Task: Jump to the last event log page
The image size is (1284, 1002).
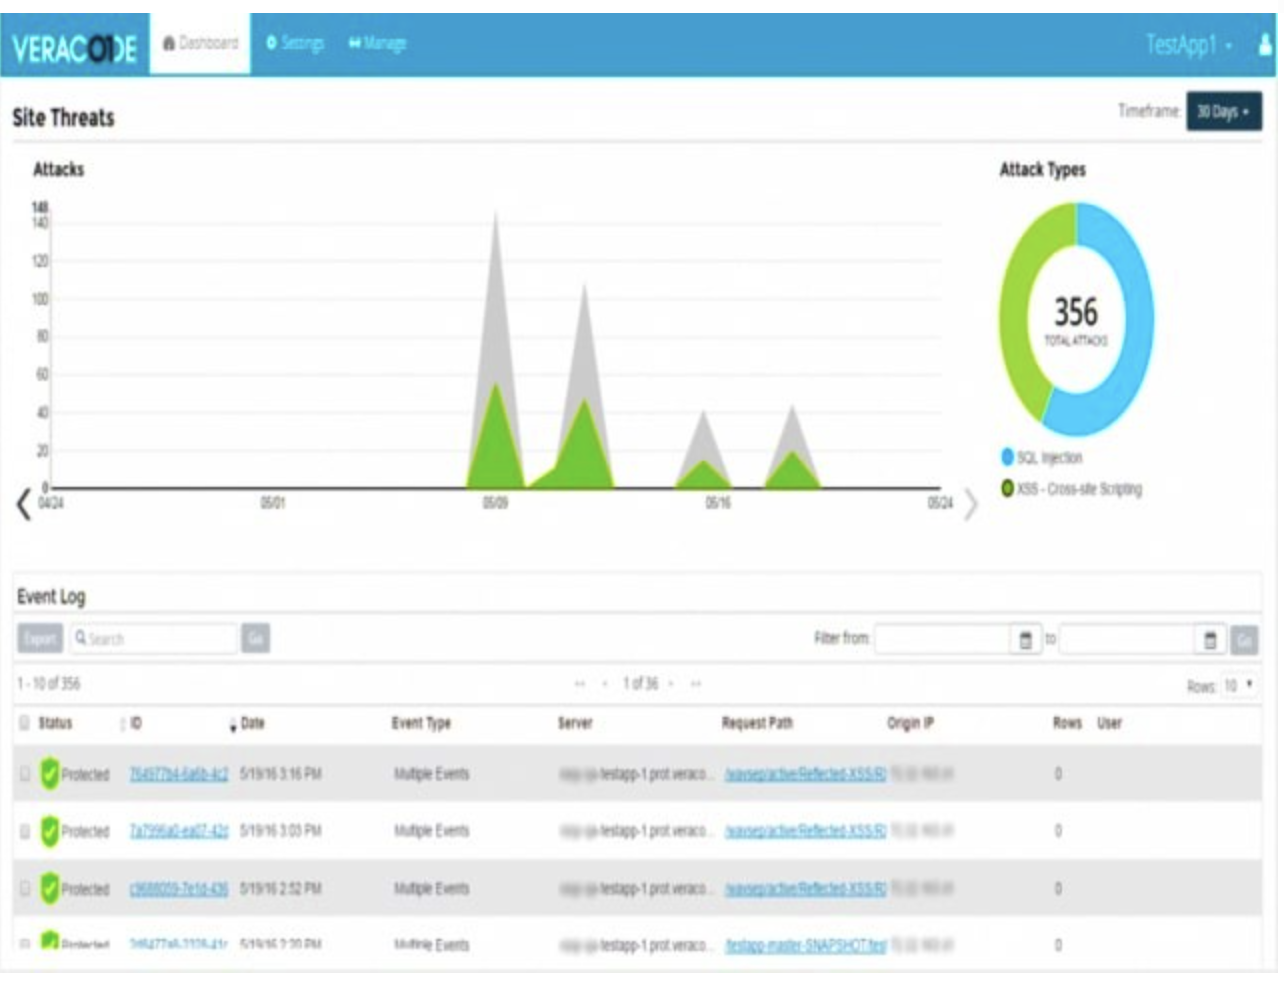Action: [696, 684]
